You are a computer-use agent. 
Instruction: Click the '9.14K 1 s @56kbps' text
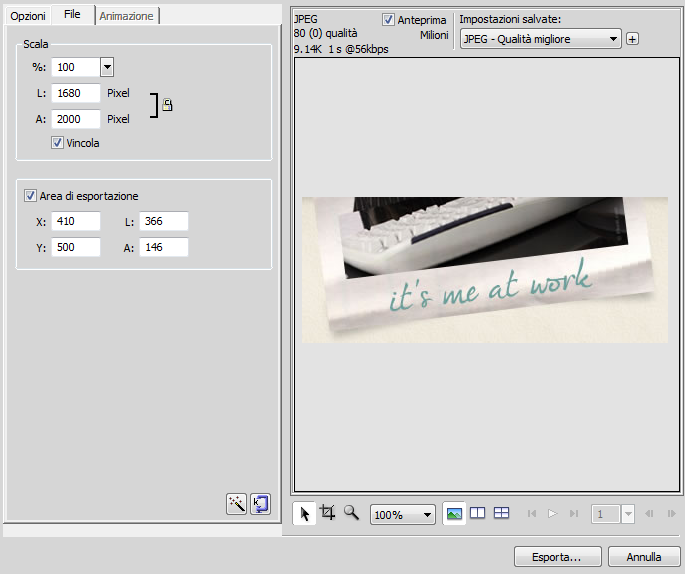click(341, 49)
